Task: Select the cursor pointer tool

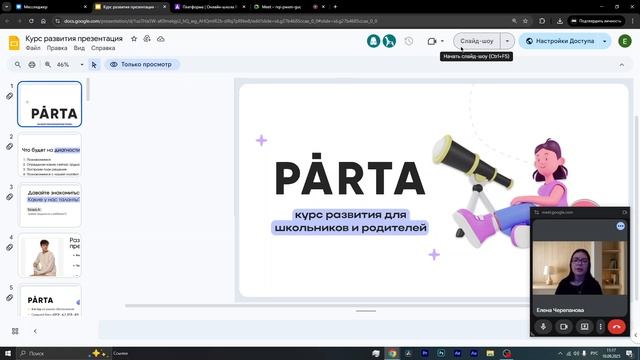Action: click(x=94, y=64)
